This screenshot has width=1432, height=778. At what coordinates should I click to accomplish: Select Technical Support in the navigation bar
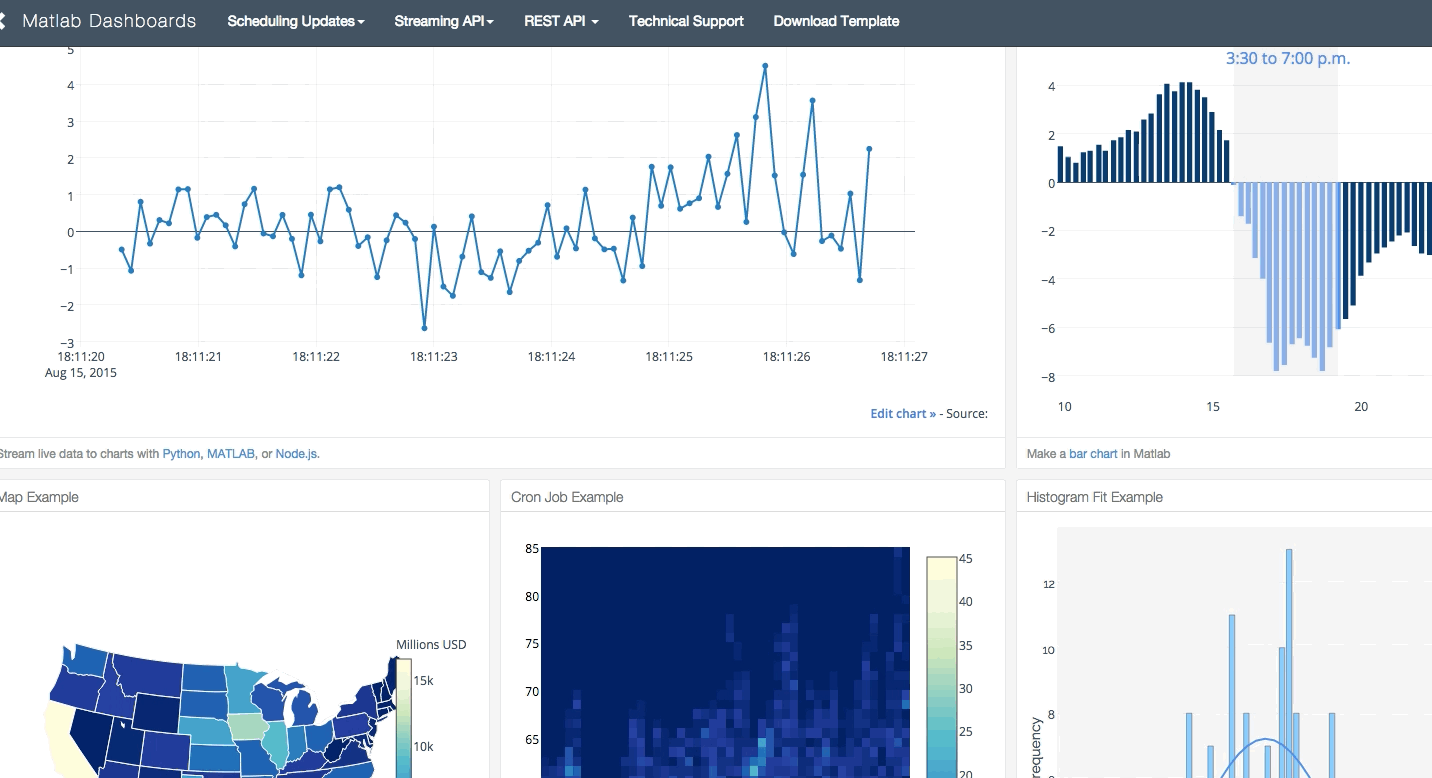685,21
